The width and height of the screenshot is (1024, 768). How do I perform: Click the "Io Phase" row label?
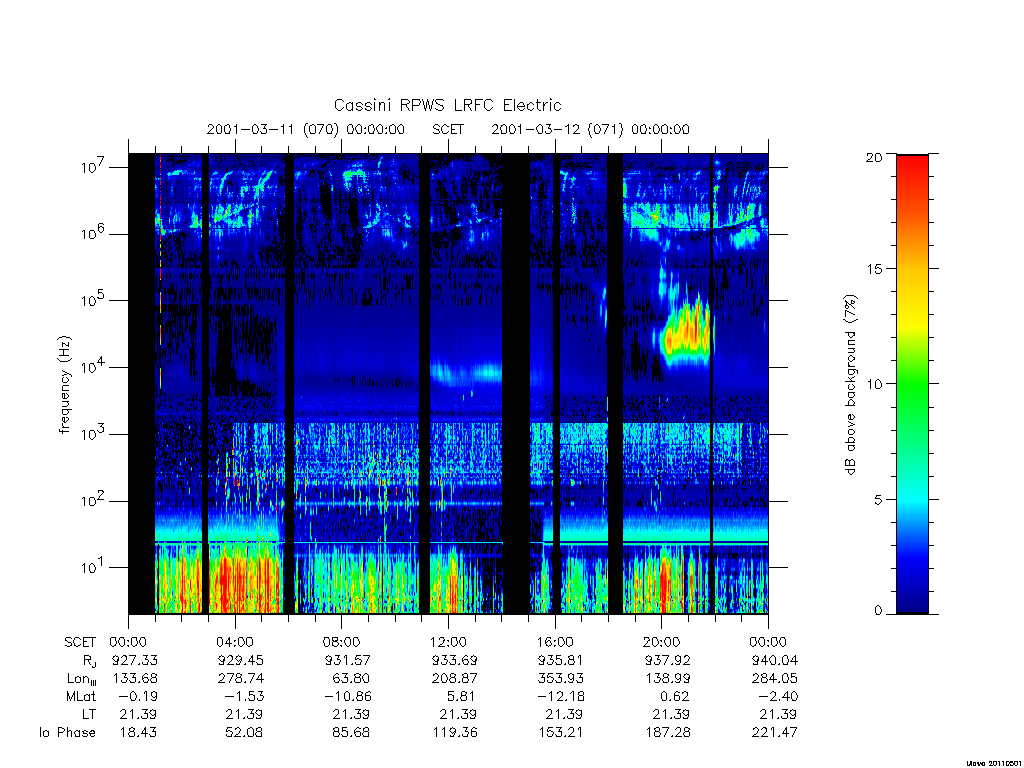coord(67,733)
